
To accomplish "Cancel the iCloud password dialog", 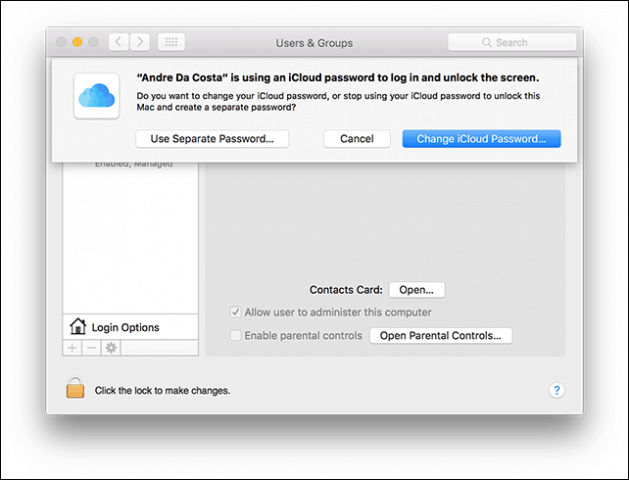I will 357,139.
